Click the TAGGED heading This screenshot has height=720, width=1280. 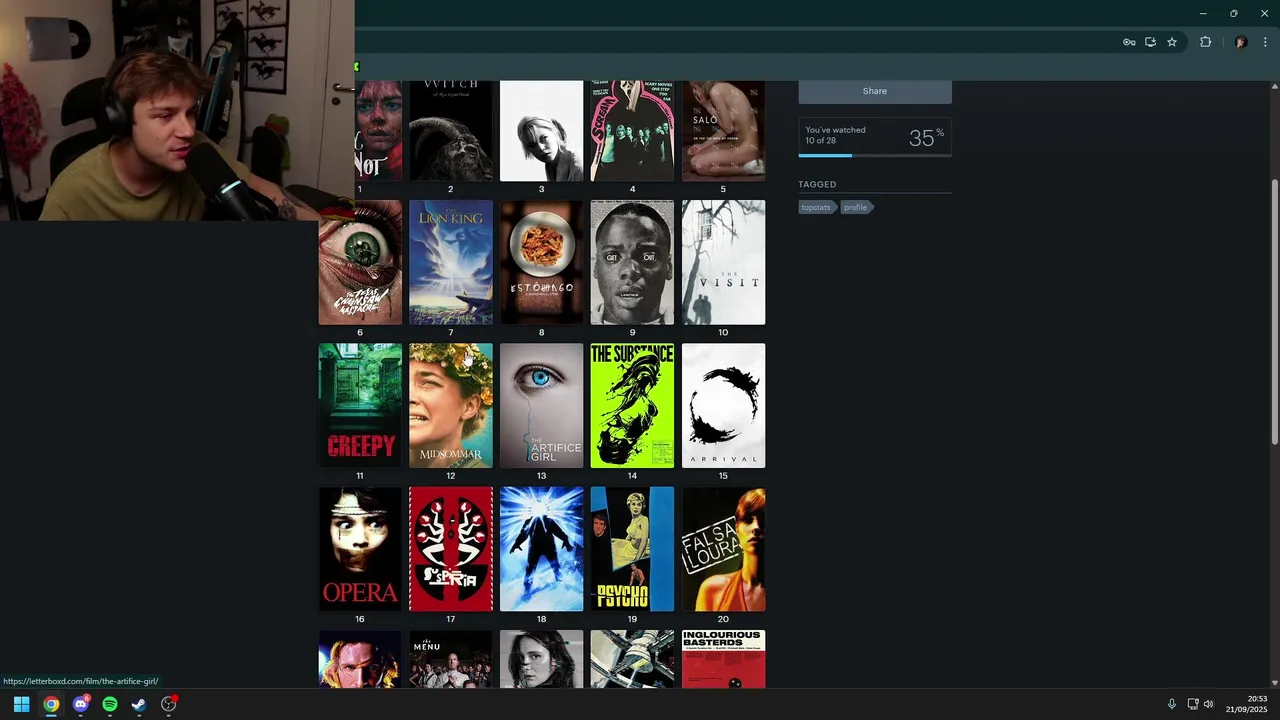tap(817, 184)
